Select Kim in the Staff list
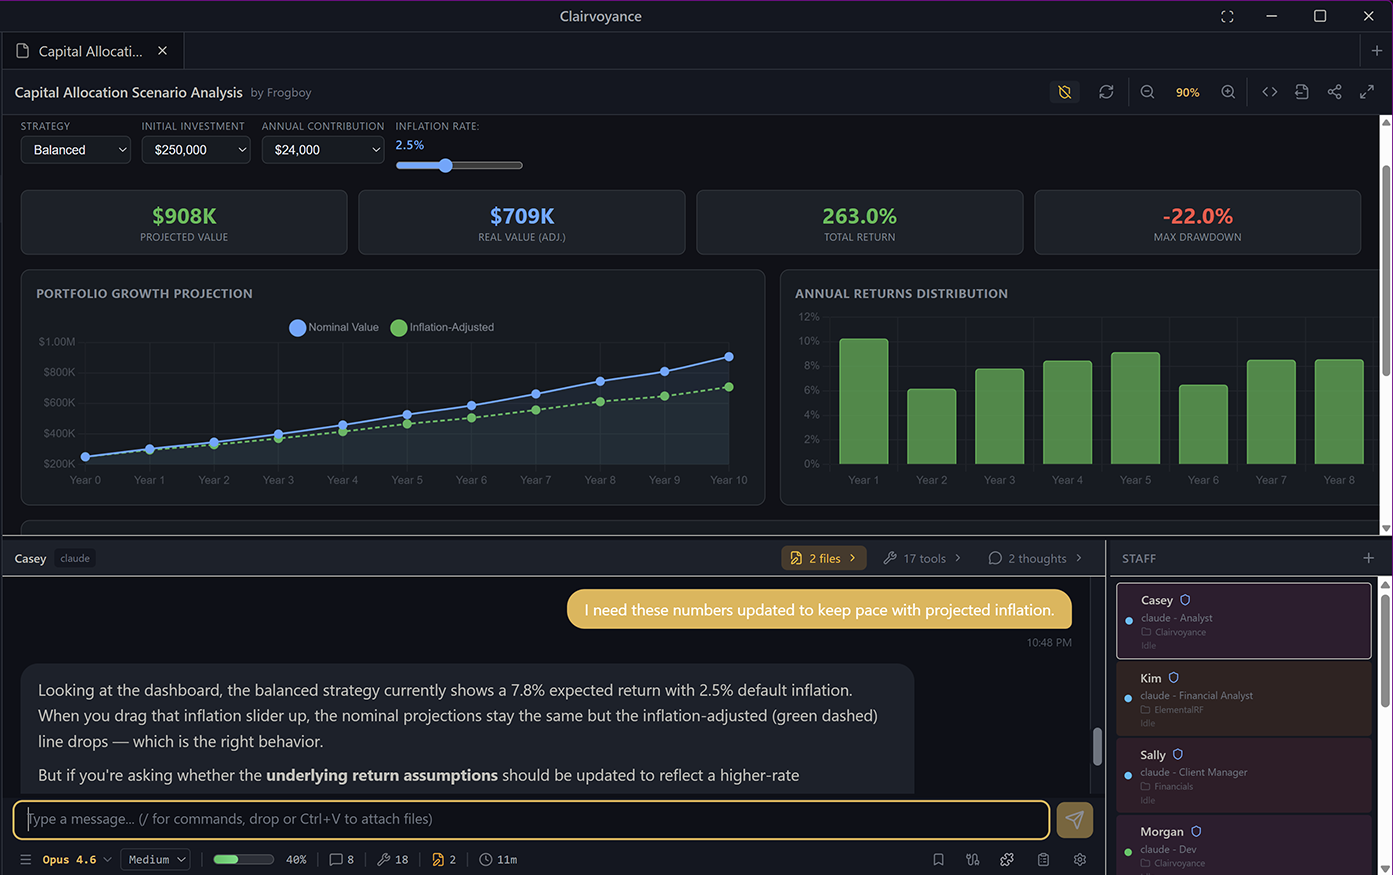 1242,699
